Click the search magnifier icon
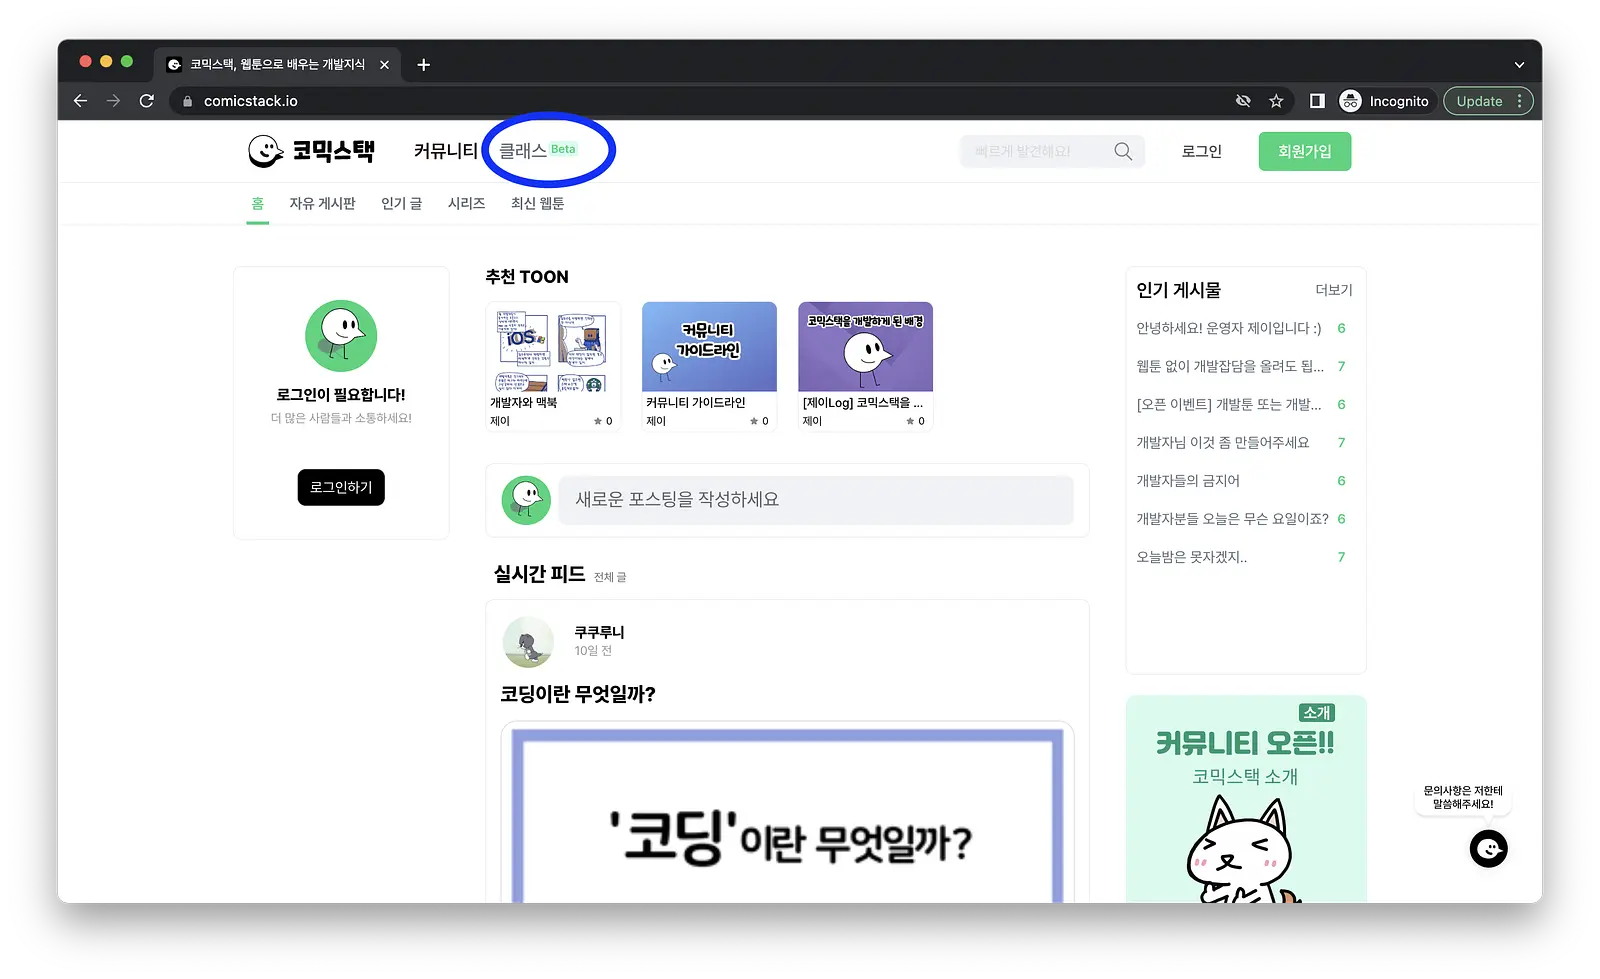The width and height of the screenshot is (1600, 979). coord(1123,151)
